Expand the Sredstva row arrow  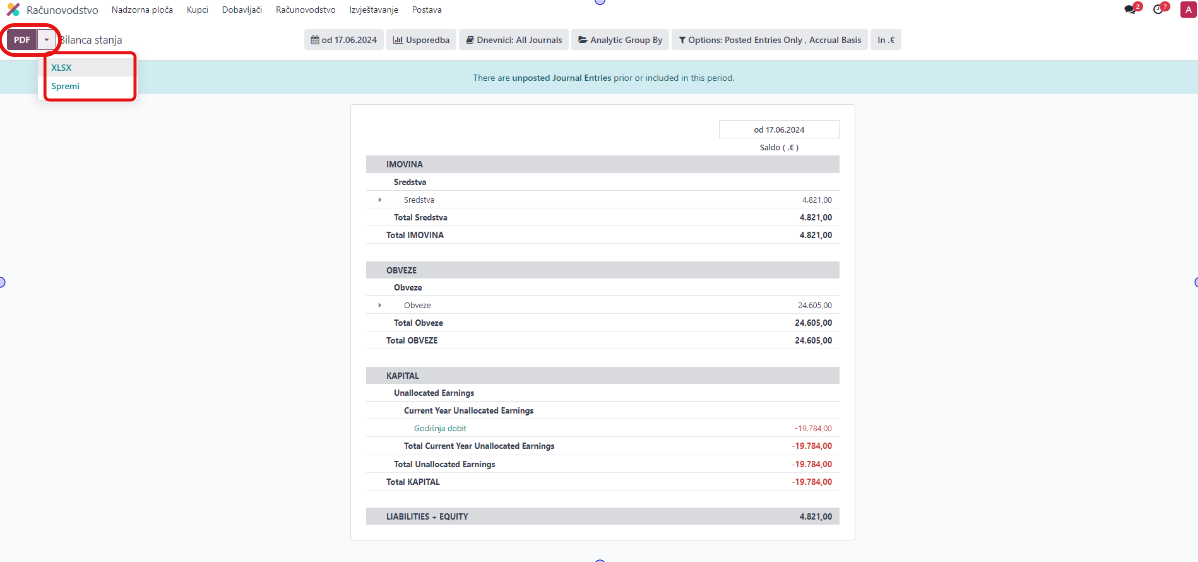pos(380,200)
